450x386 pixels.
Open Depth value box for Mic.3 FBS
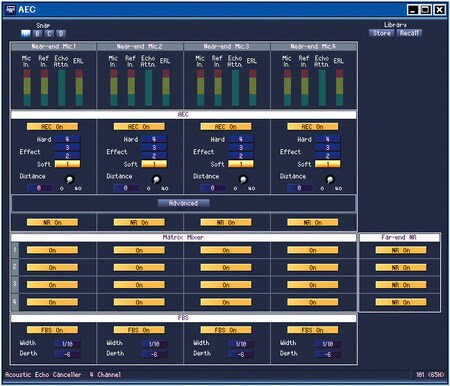click(x=241, y=354)
